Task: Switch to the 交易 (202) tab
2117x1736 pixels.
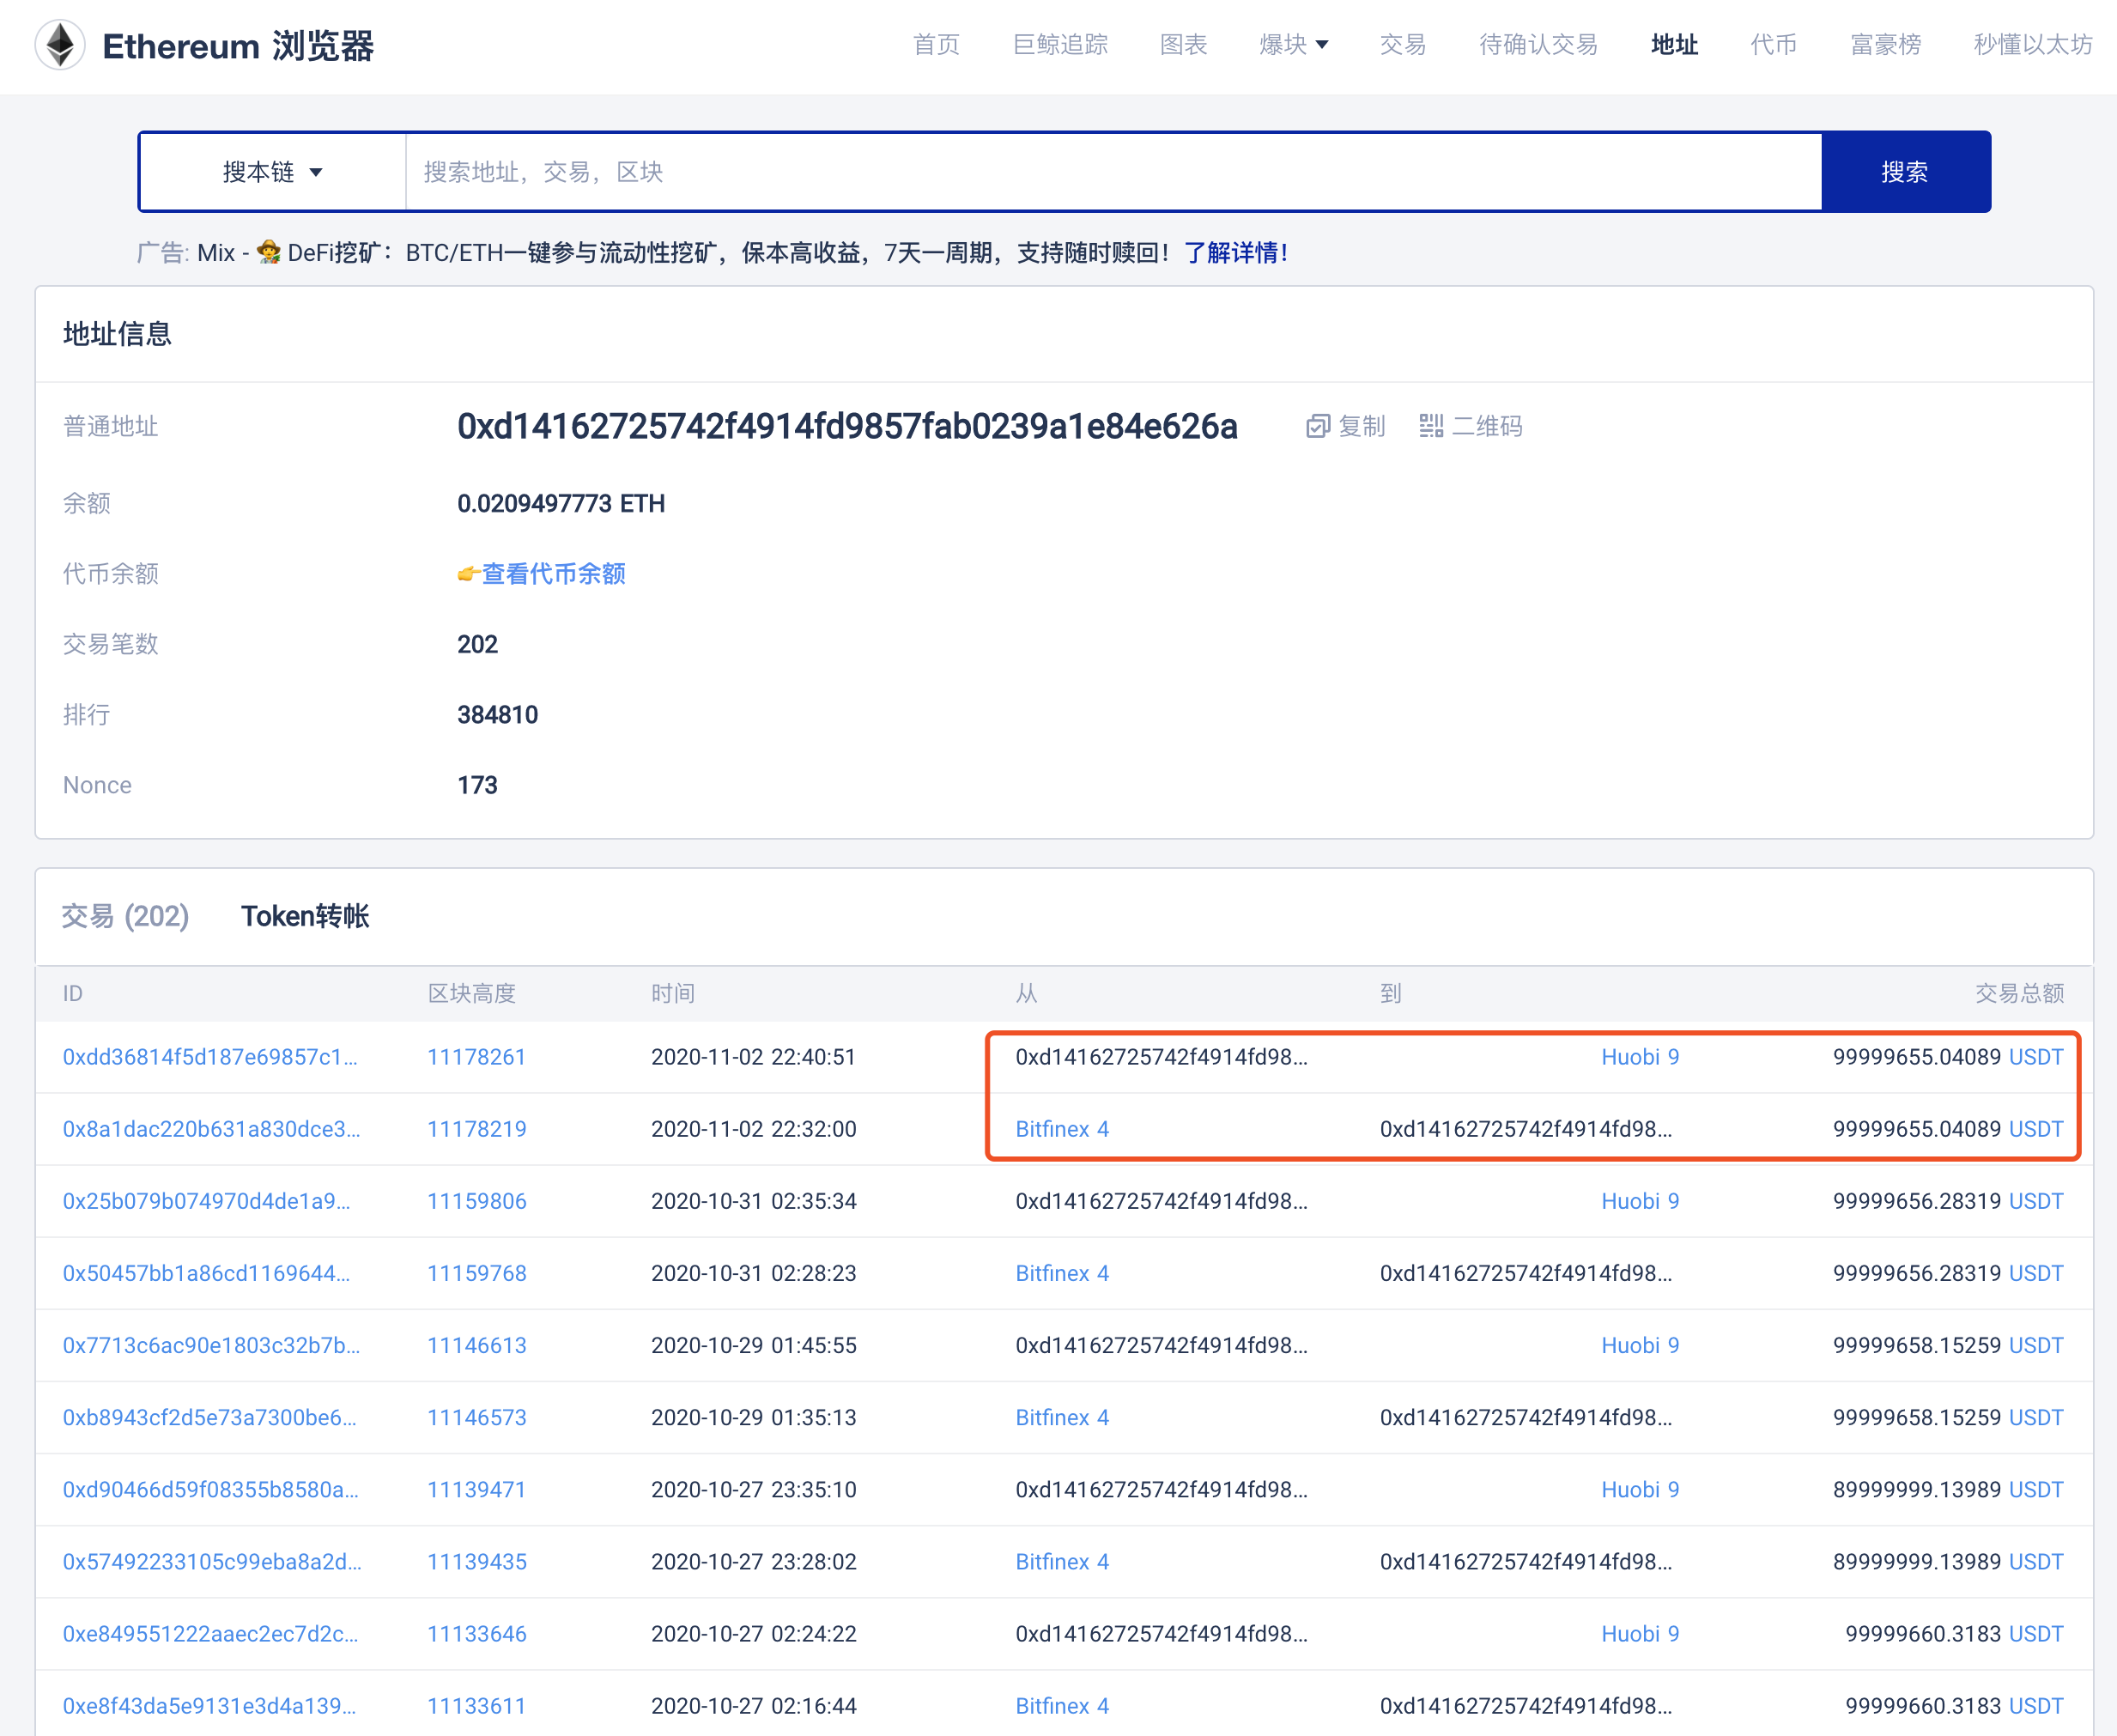Action: coord(125,916)
